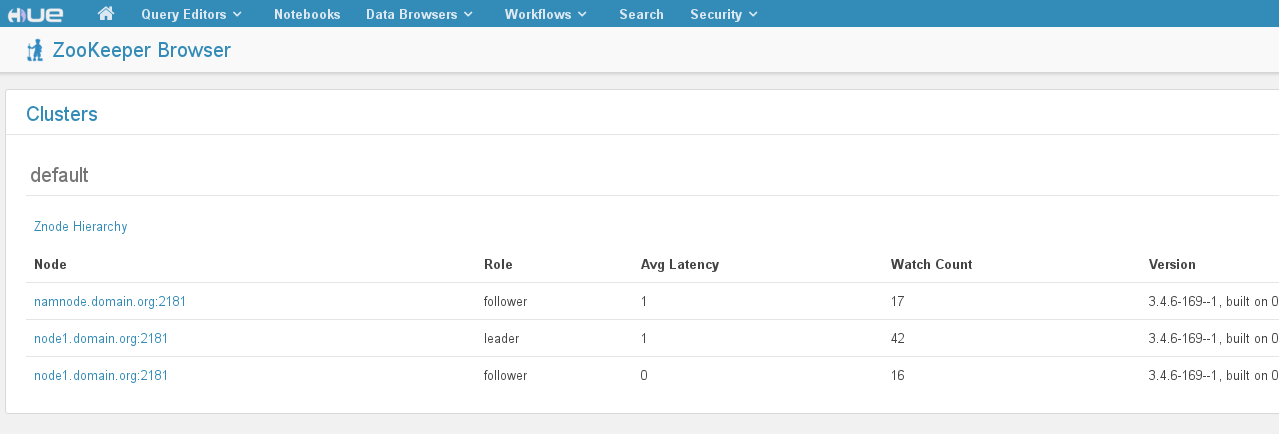Open the Znode Hierarchy link

(81, 227)
